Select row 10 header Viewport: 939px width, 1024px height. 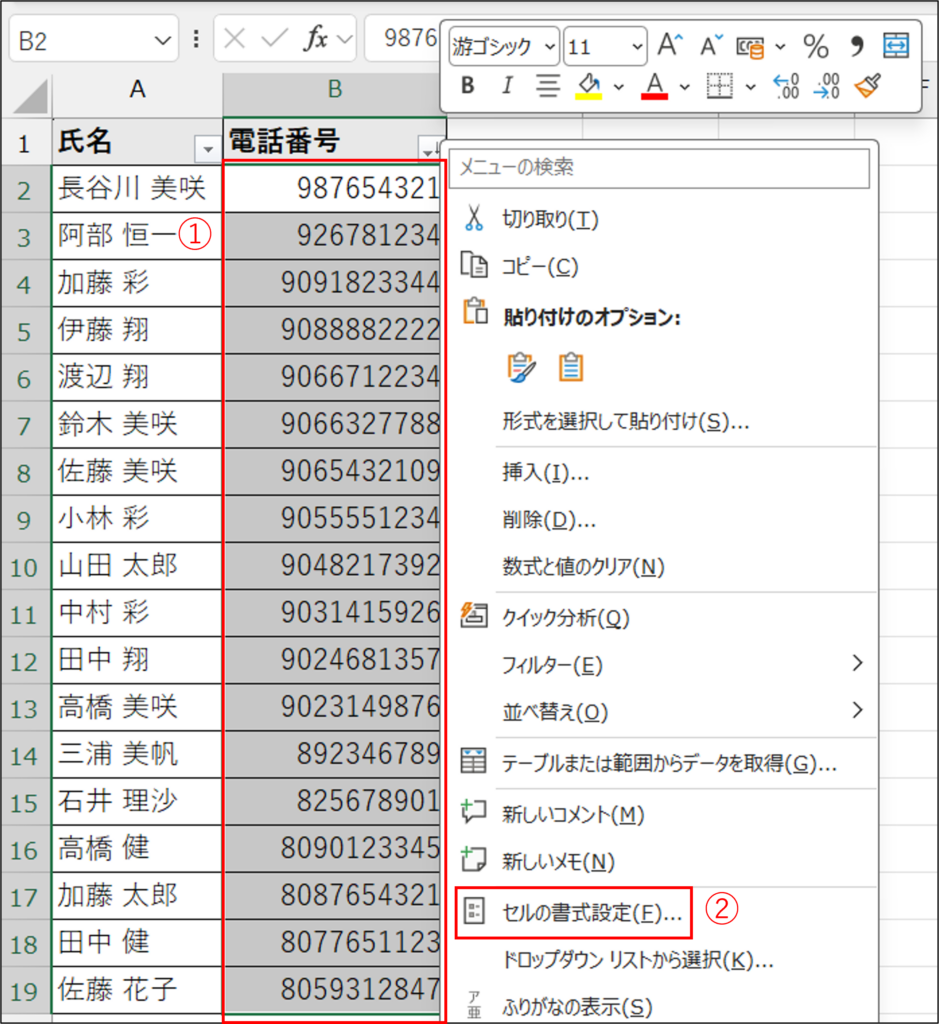[x=24, y=566]
